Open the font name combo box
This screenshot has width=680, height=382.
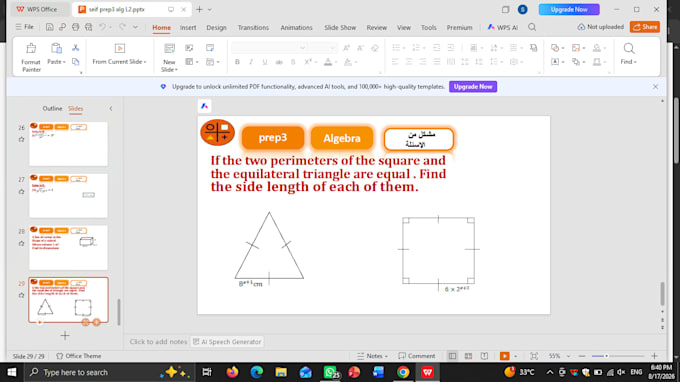[269, 48]
